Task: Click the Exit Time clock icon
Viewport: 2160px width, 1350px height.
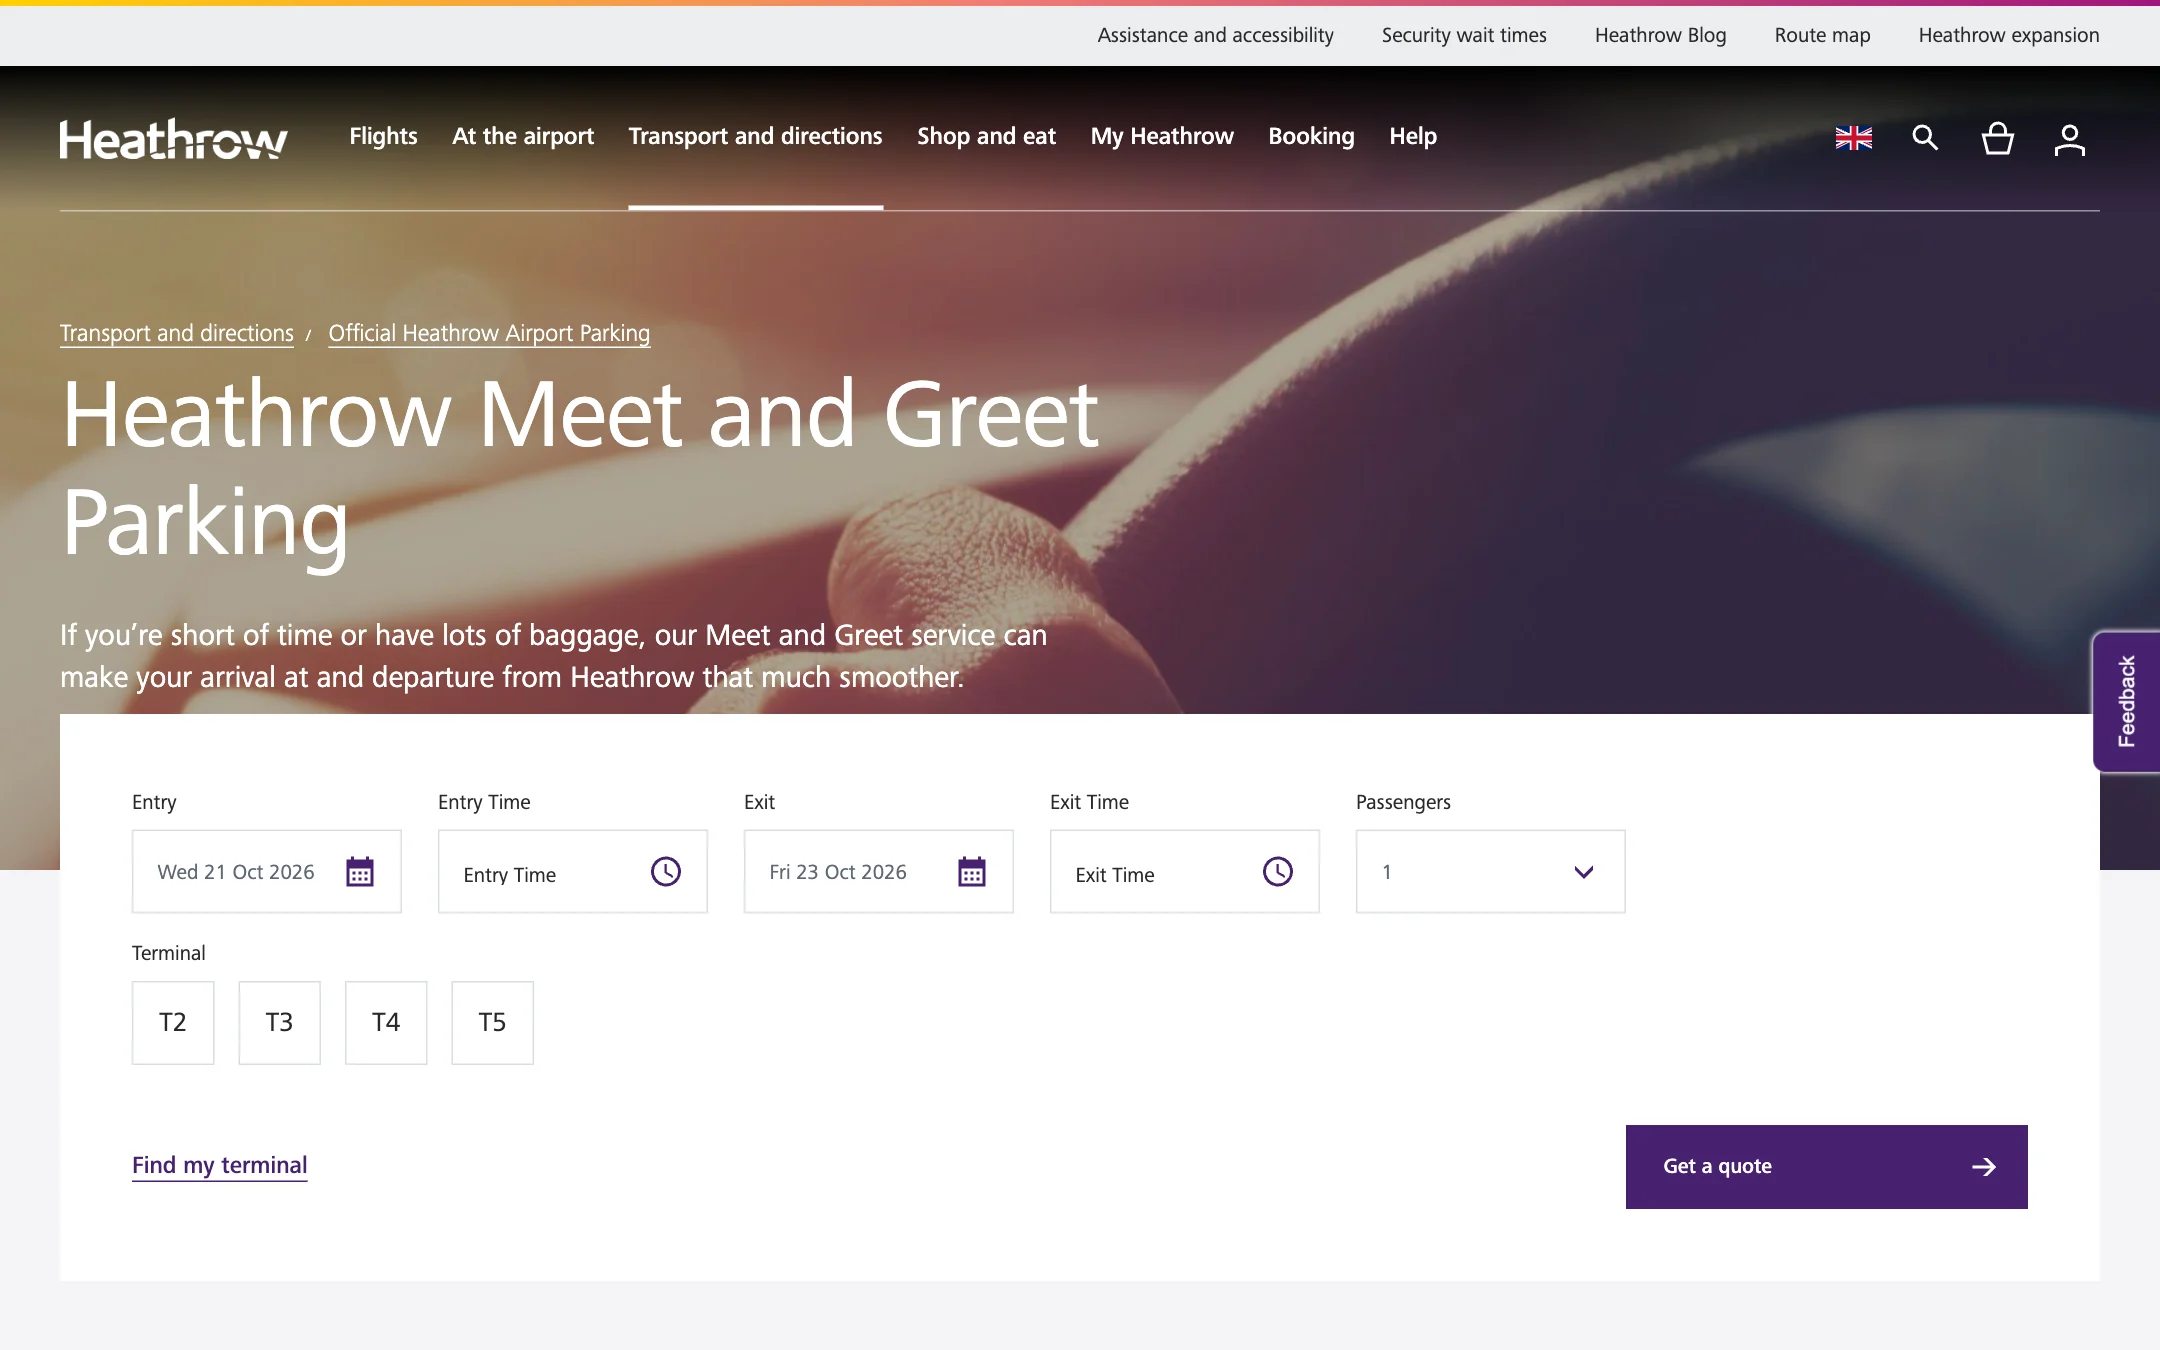Action: coord(1278,872)
